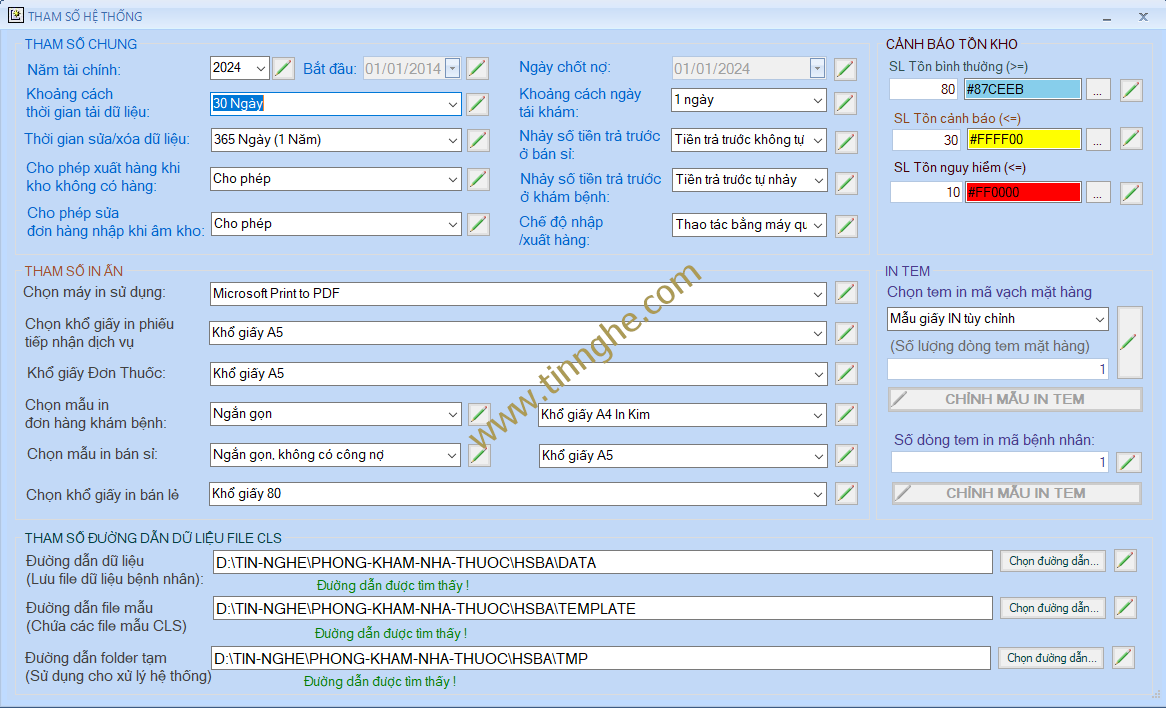
Task: Click the HSBA\TEMPLATE path text field
Action: pyautogui.click(x=602, y=608)
